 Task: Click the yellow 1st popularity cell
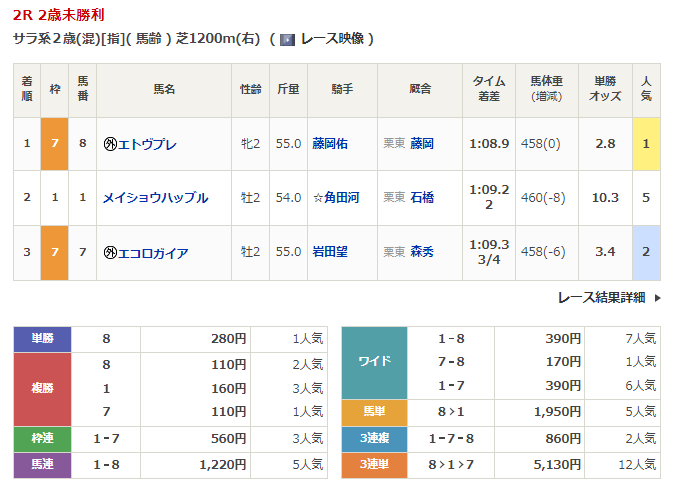646,144
